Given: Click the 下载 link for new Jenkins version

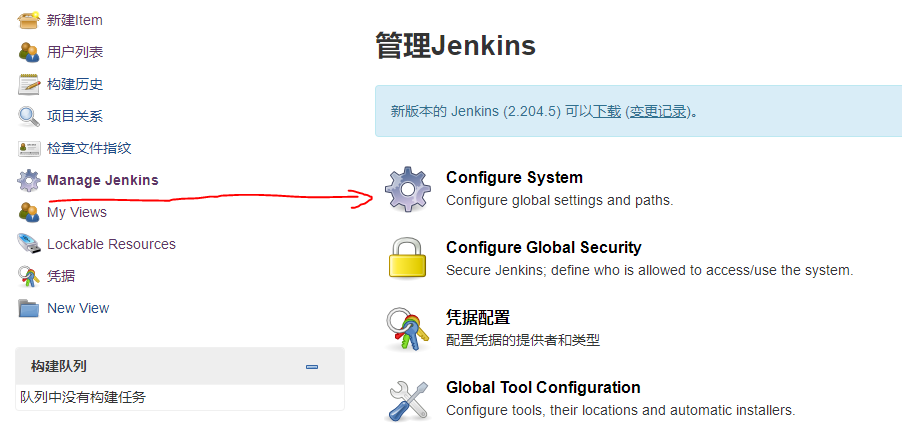Looking at the screenshot, I should 607,112.
